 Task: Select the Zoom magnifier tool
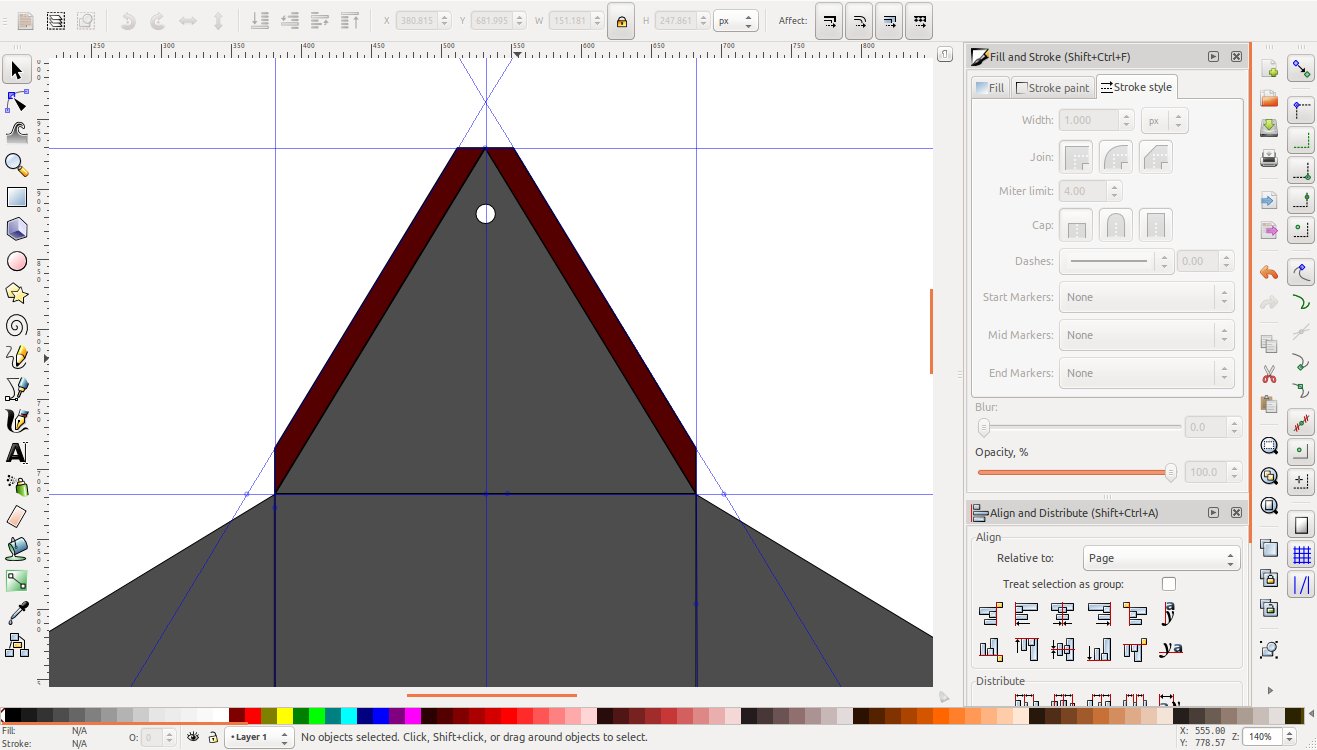[17, 164]
